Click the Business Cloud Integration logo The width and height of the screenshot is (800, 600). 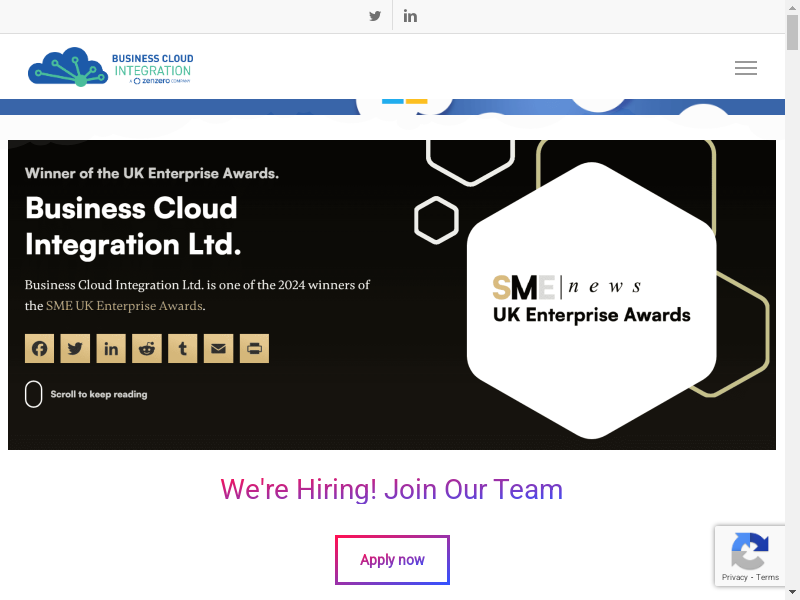[110, 66]
